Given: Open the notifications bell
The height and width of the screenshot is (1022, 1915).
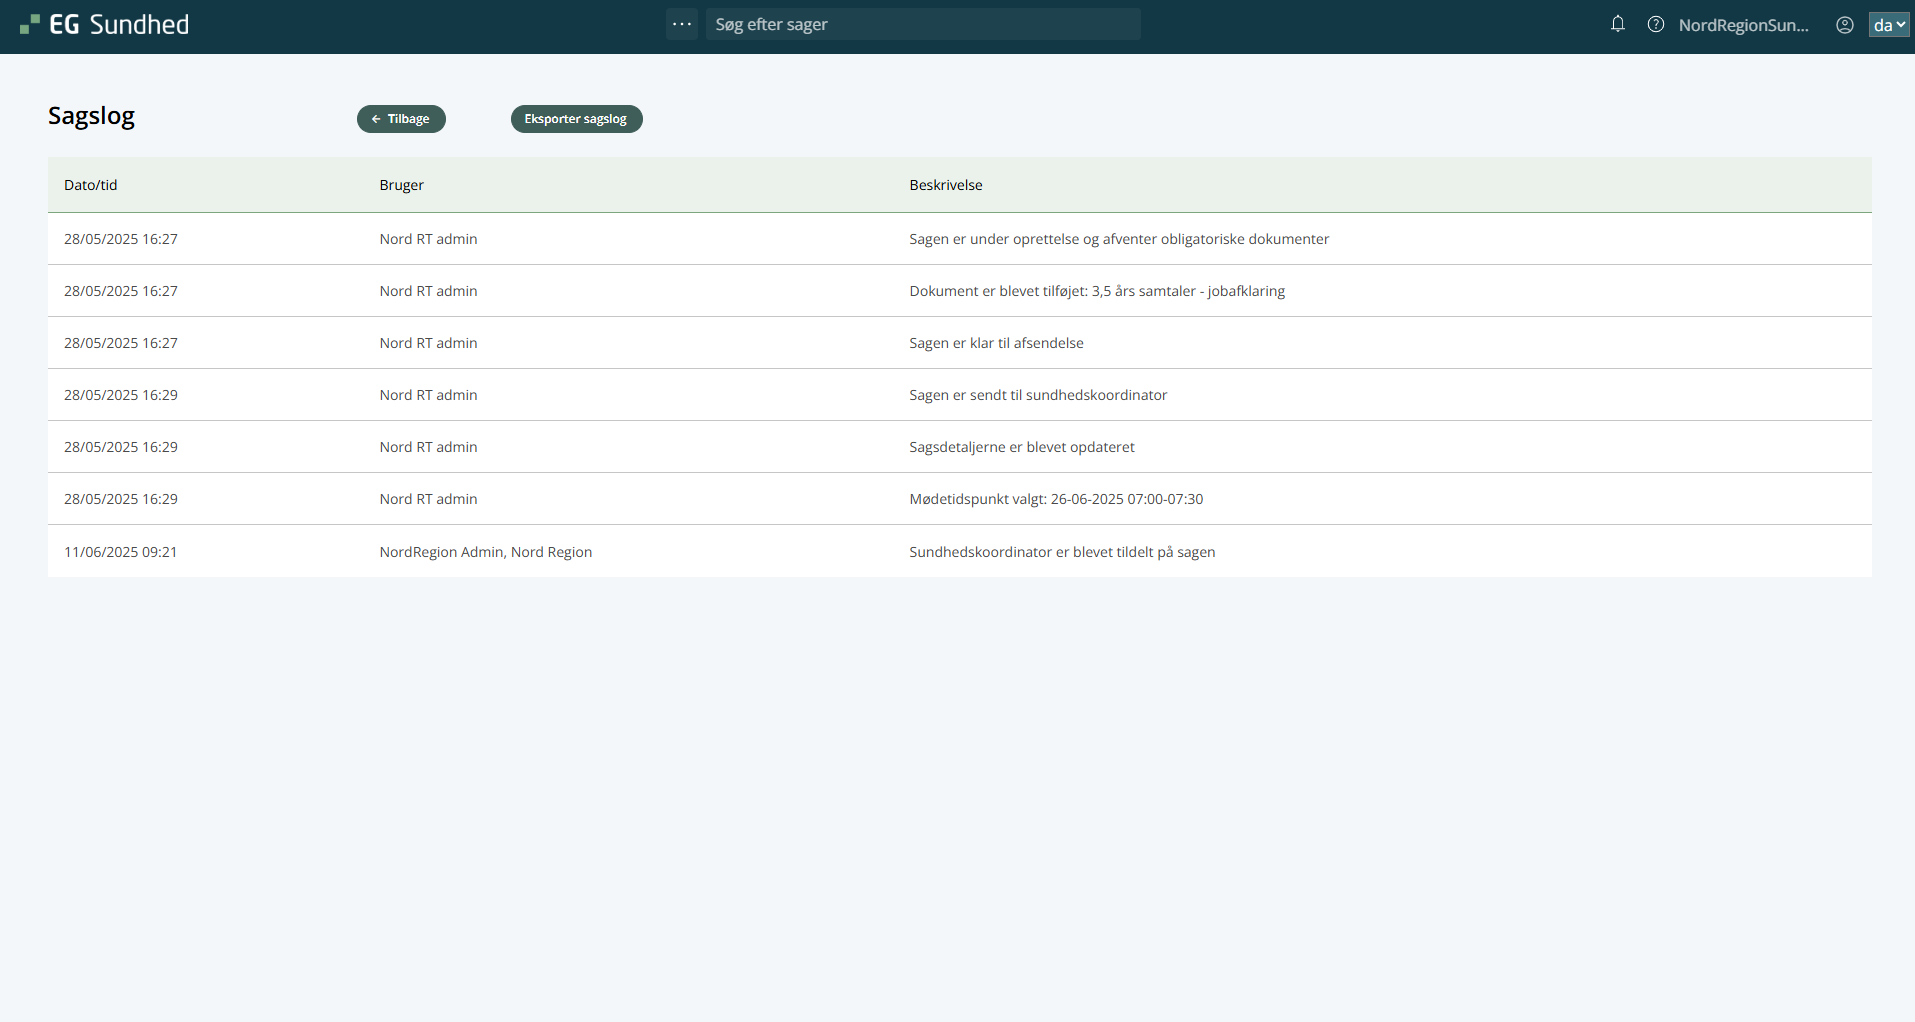Looking at the screenshot, I should [x=1617, y=24].
